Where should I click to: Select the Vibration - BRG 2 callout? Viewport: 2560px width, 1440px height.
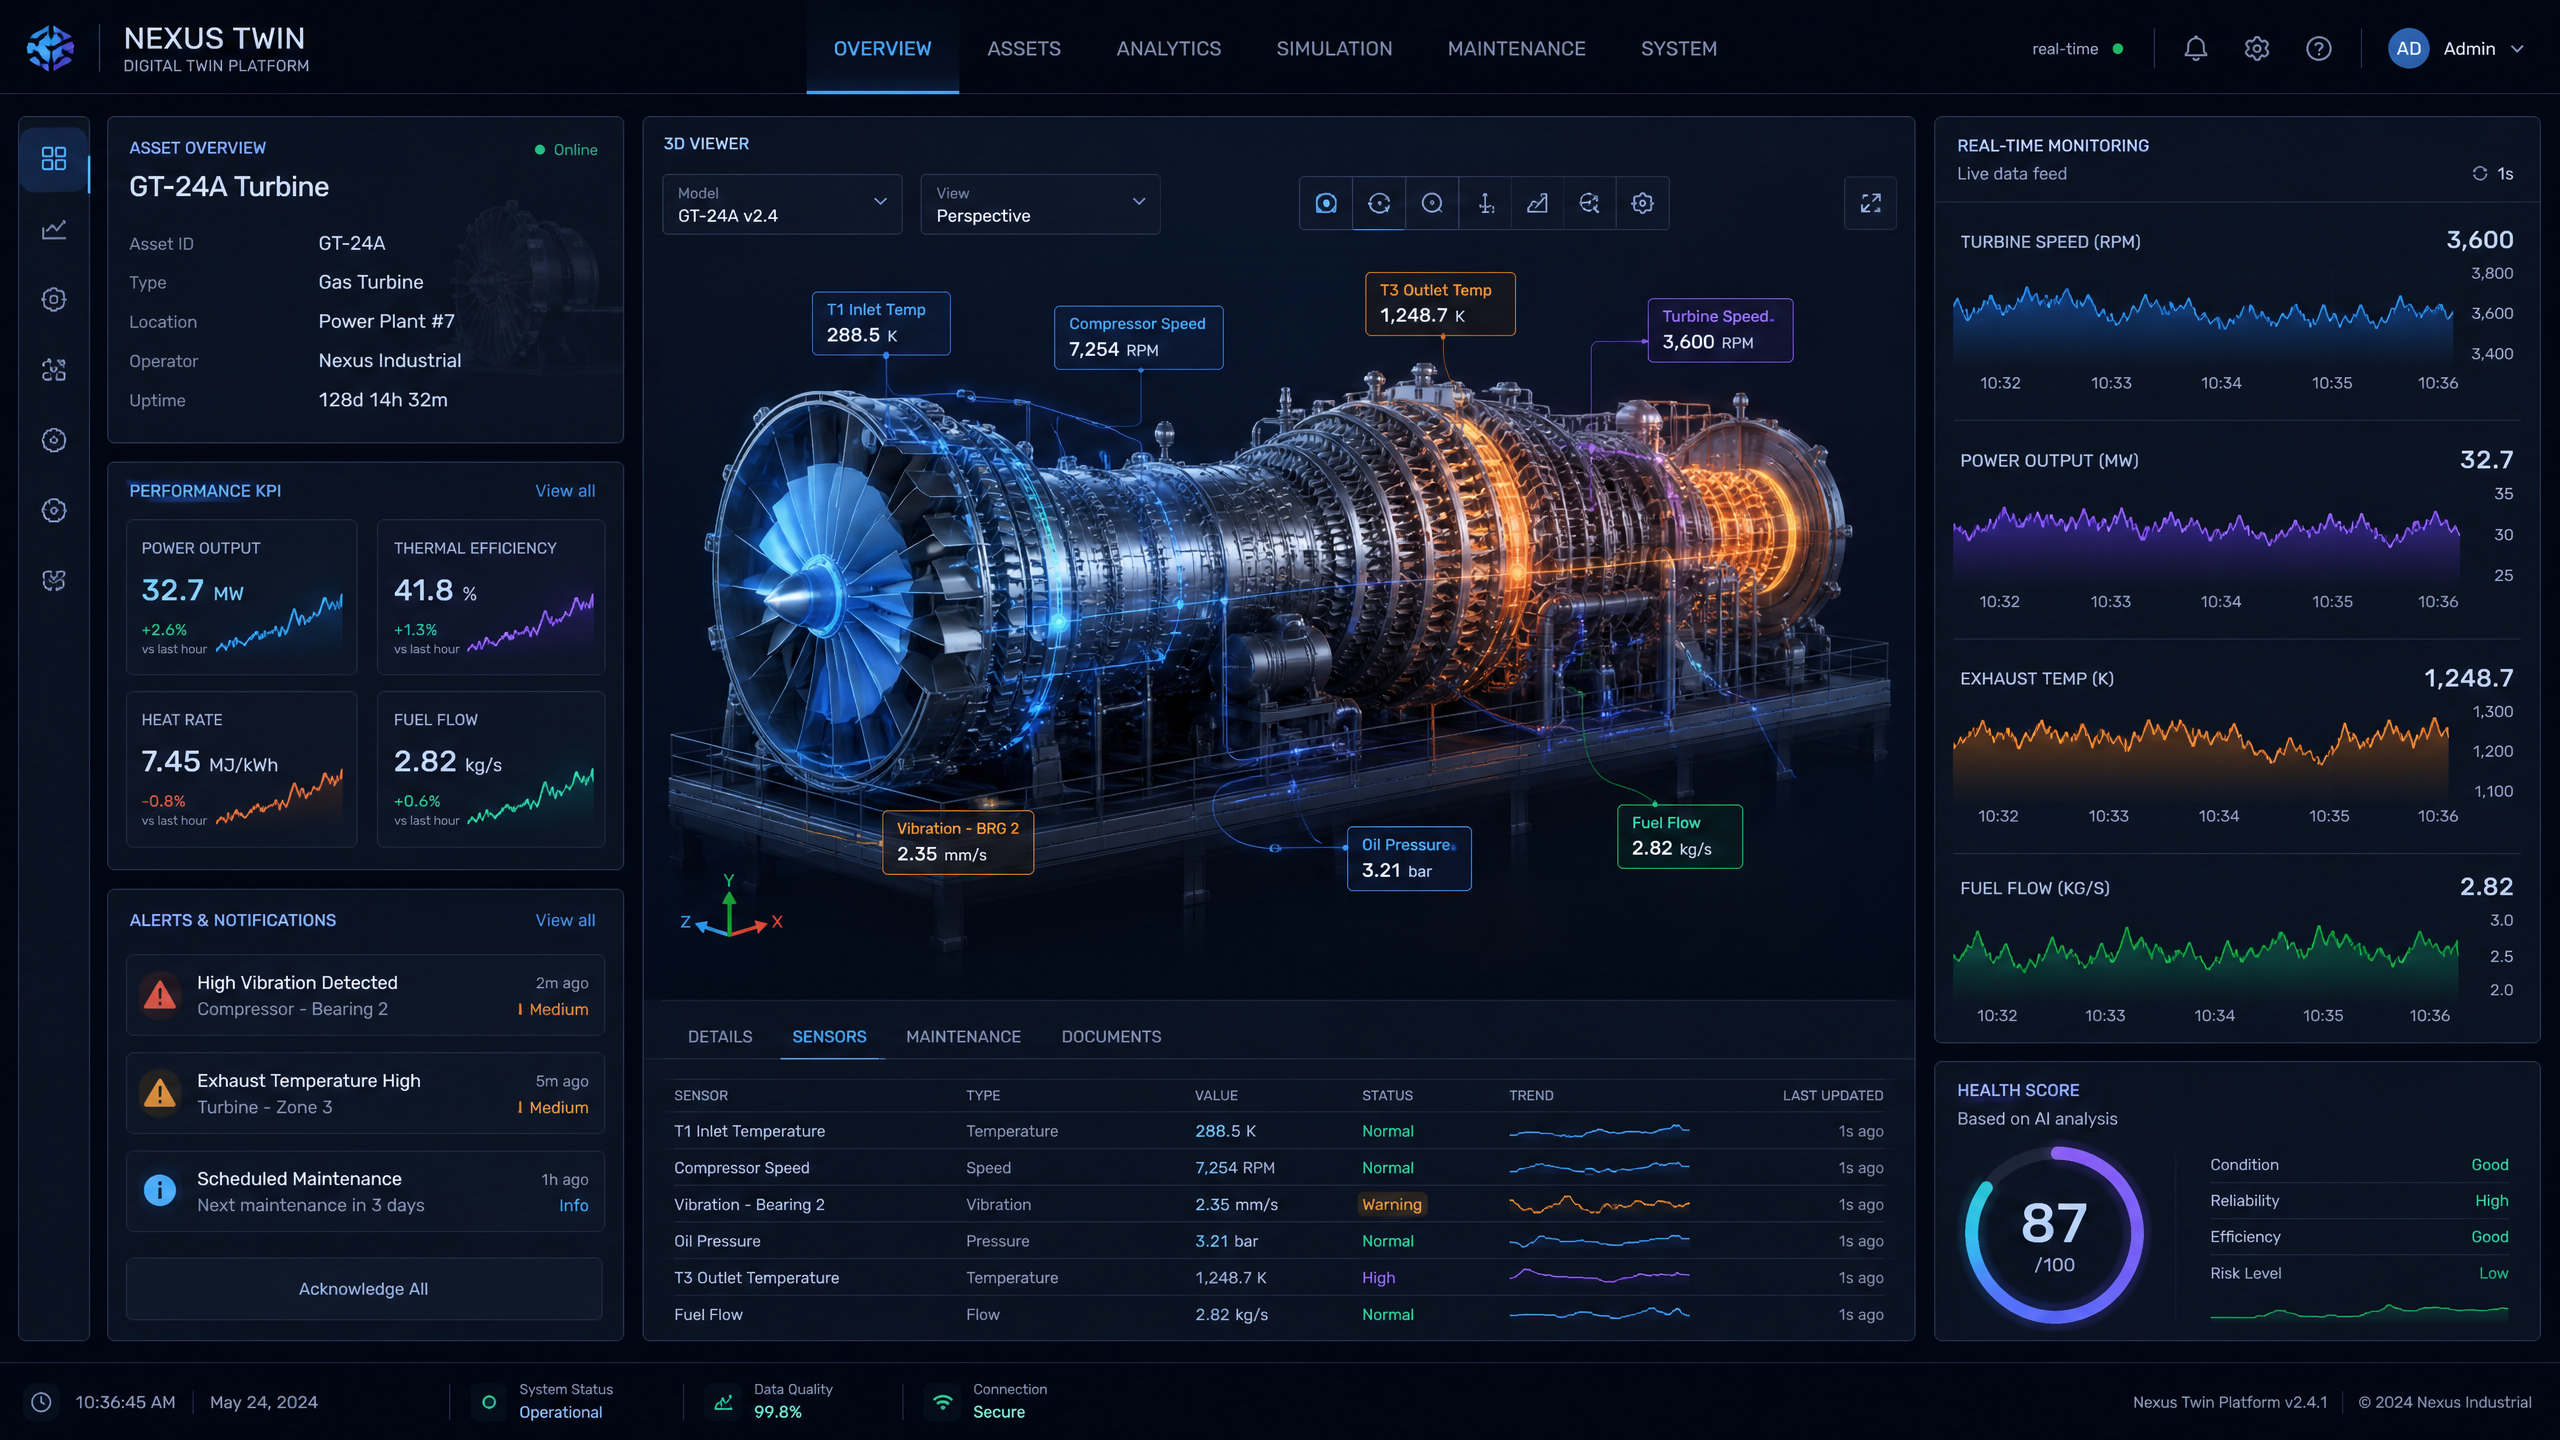[958, 841]
